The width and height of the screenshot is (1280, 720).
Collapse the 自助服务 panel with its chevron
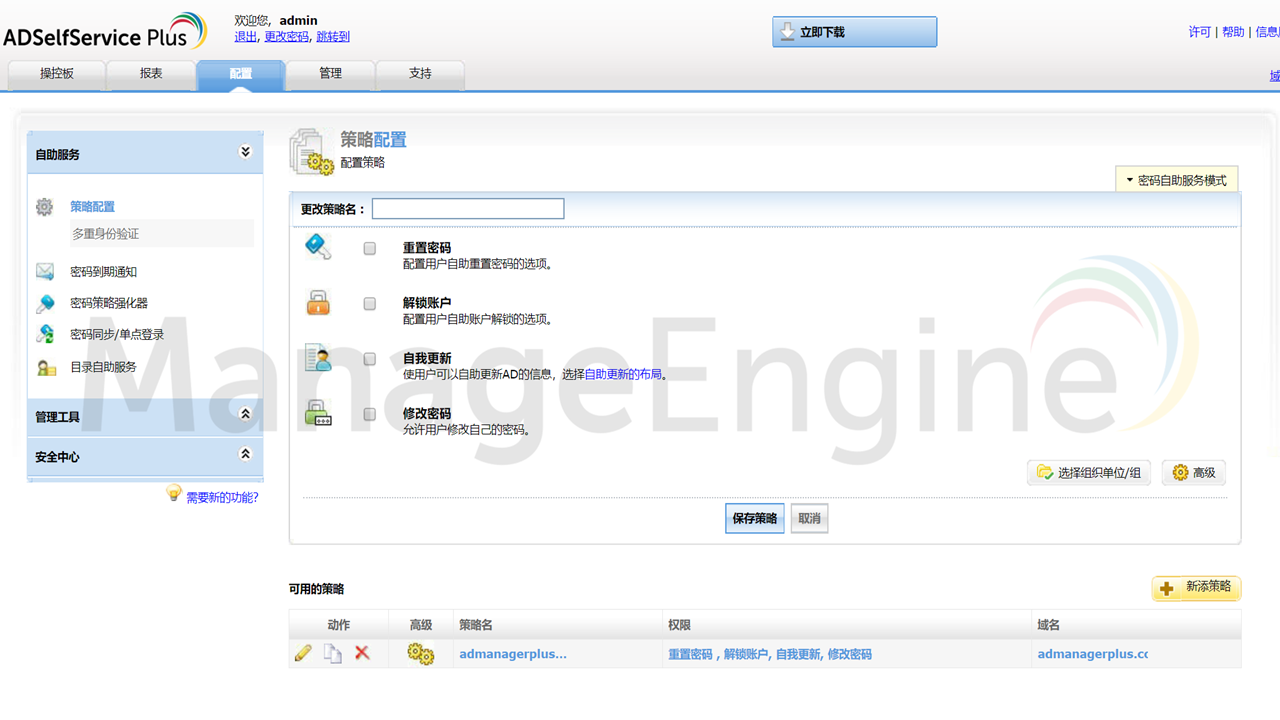click(x=245, y=152)
